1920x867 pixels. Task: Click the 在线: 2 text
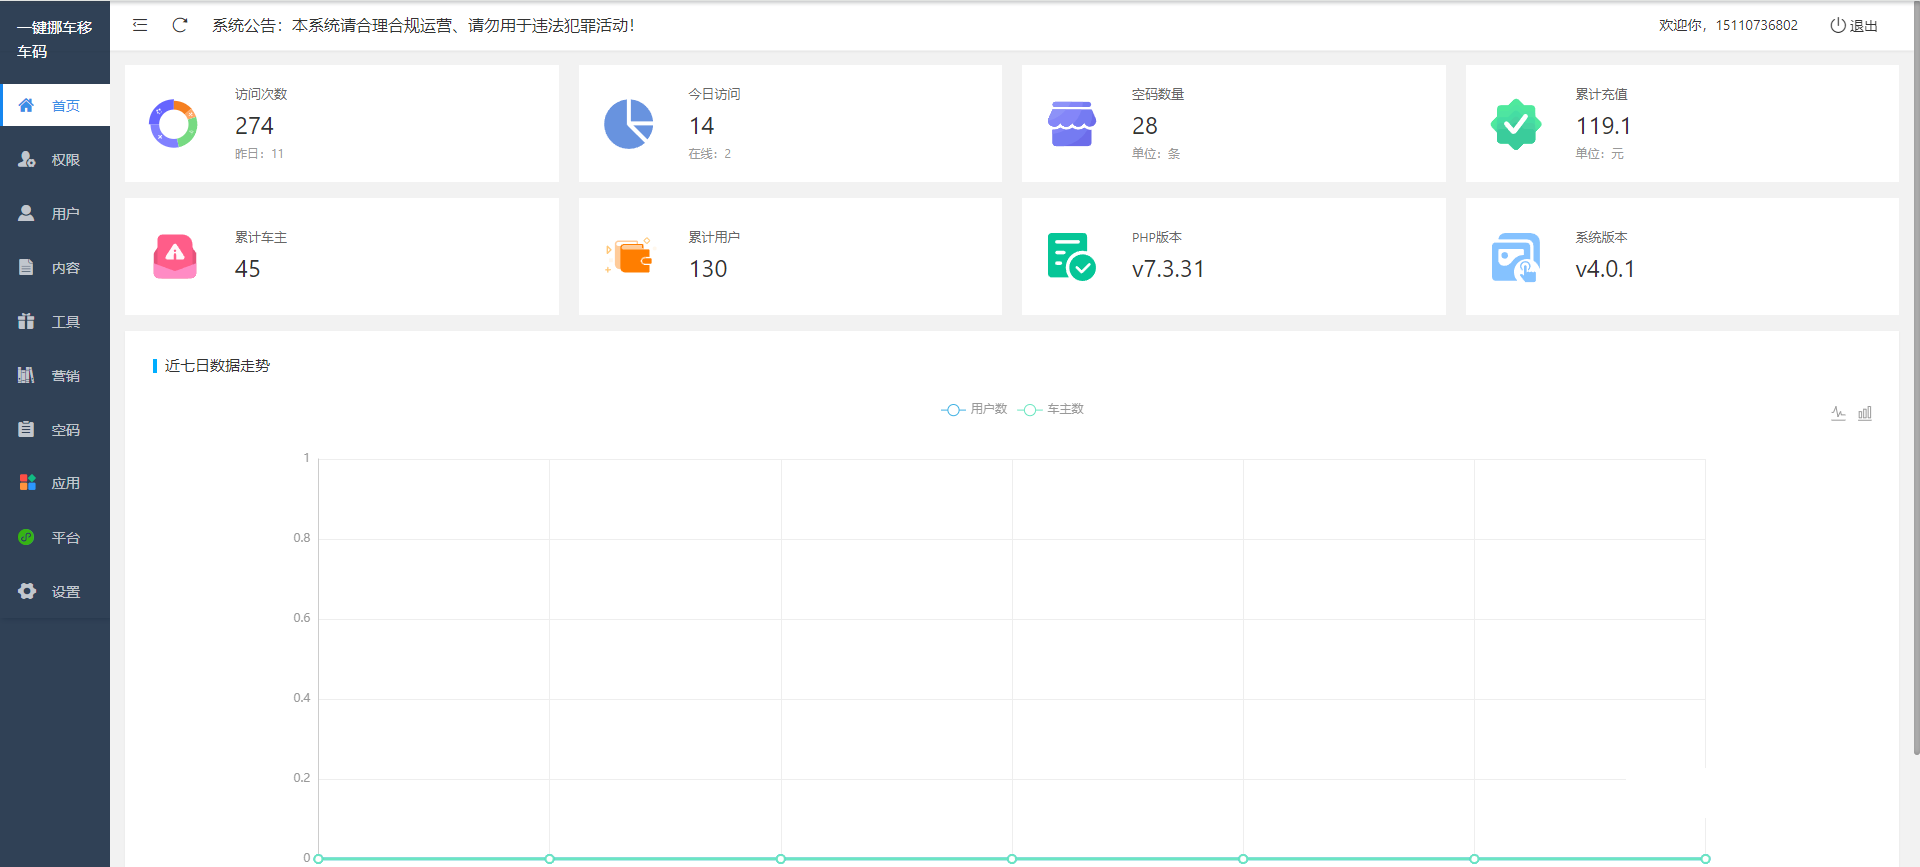pyautogui.click(x=709, y=154)
